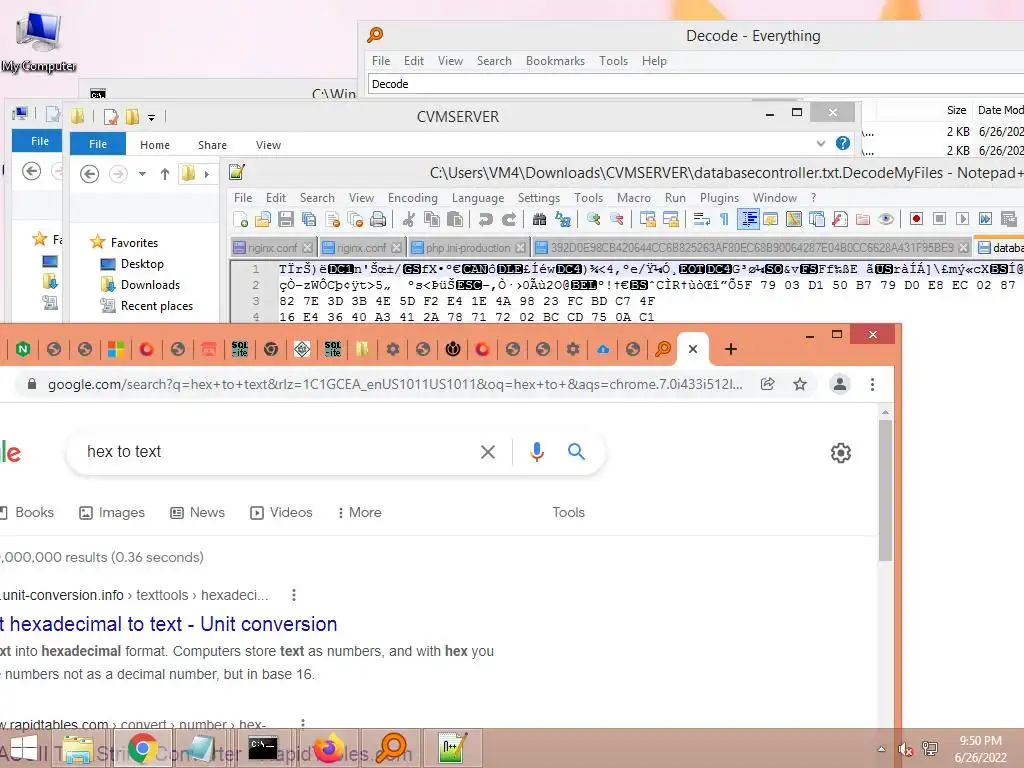The width and height of the screenshot is (1024, 768).
Task: Click the Google search magnifier button
Action: pos(576,451)
